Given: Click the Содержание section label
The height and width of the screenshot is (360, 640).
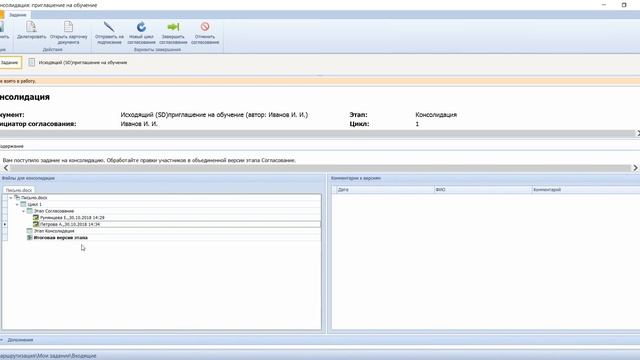Looking at the screenshot, I should click(x=11, y=146).
